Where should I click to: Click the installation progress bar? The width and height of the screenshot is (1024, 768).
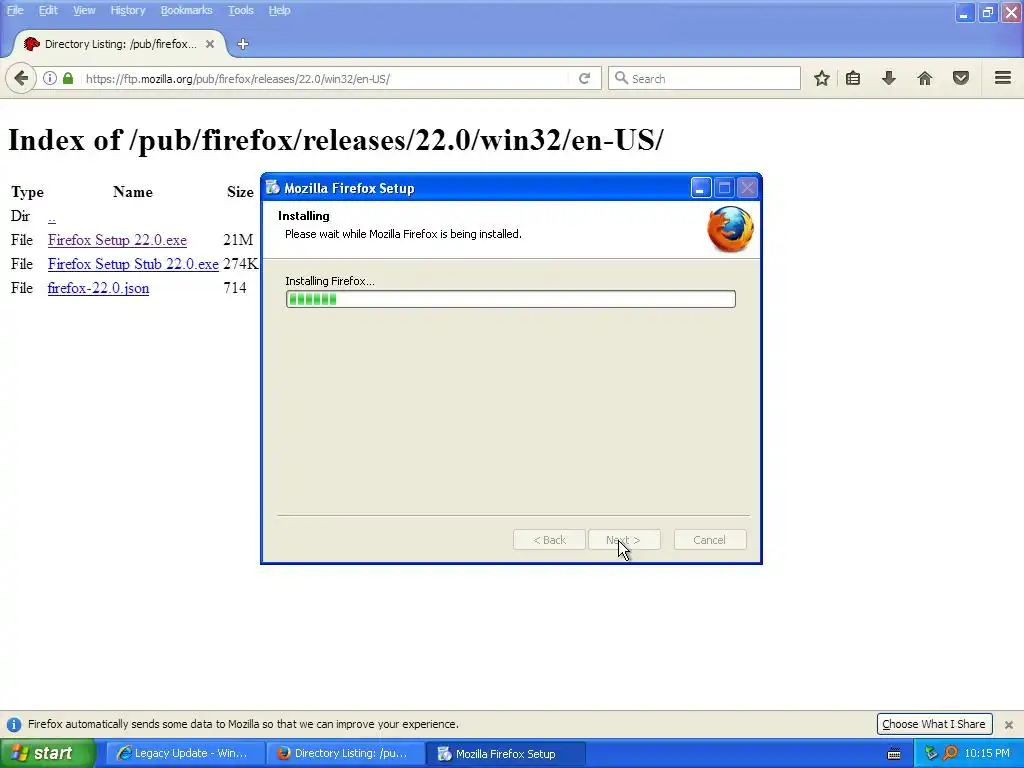pyautogui.click(x=511, y=299)
